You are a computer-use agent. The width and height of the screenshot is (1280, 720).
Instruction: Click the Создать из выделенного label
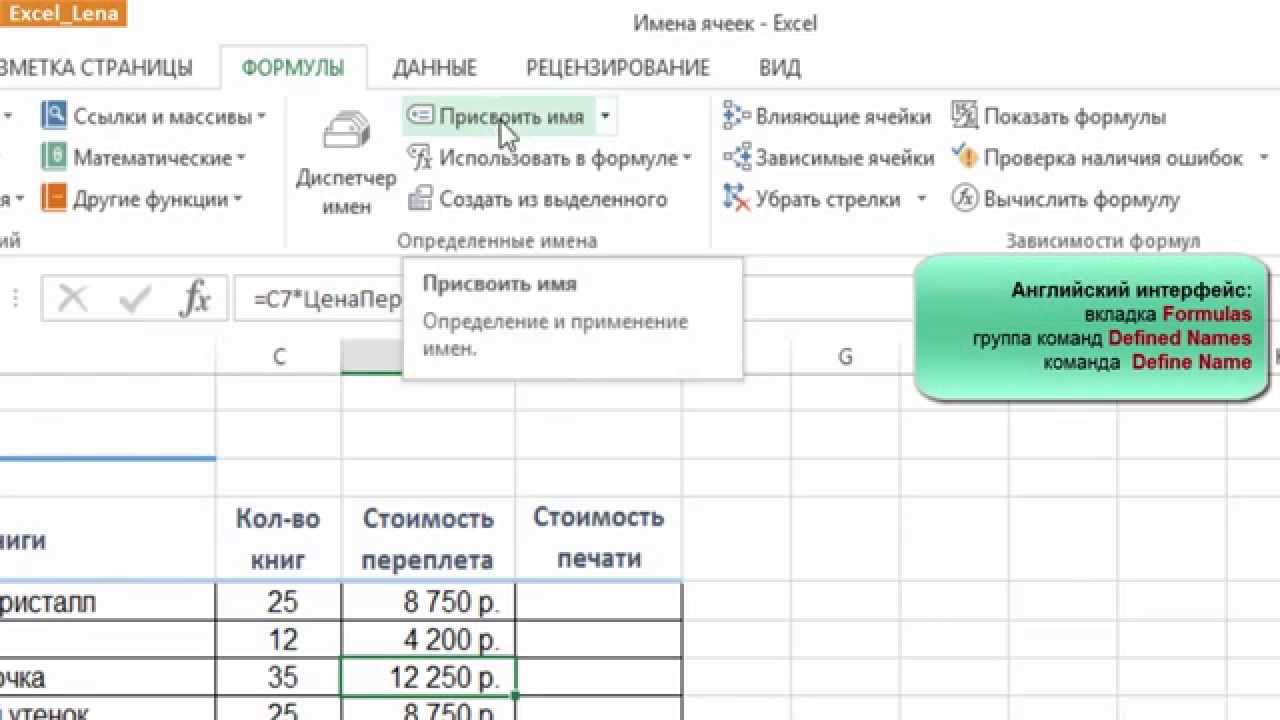click(553, 199)
